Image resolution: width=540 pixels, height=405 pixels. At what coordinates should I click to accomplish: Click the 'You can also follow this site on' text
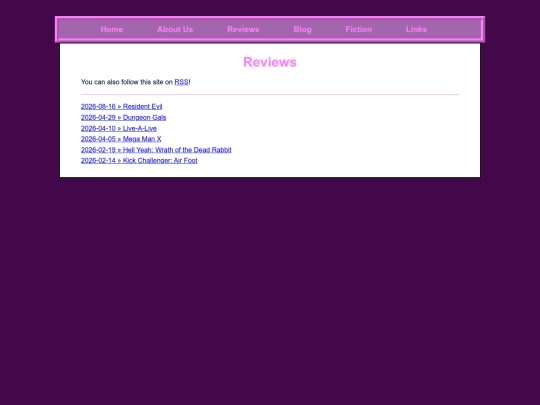pos(127,82)
